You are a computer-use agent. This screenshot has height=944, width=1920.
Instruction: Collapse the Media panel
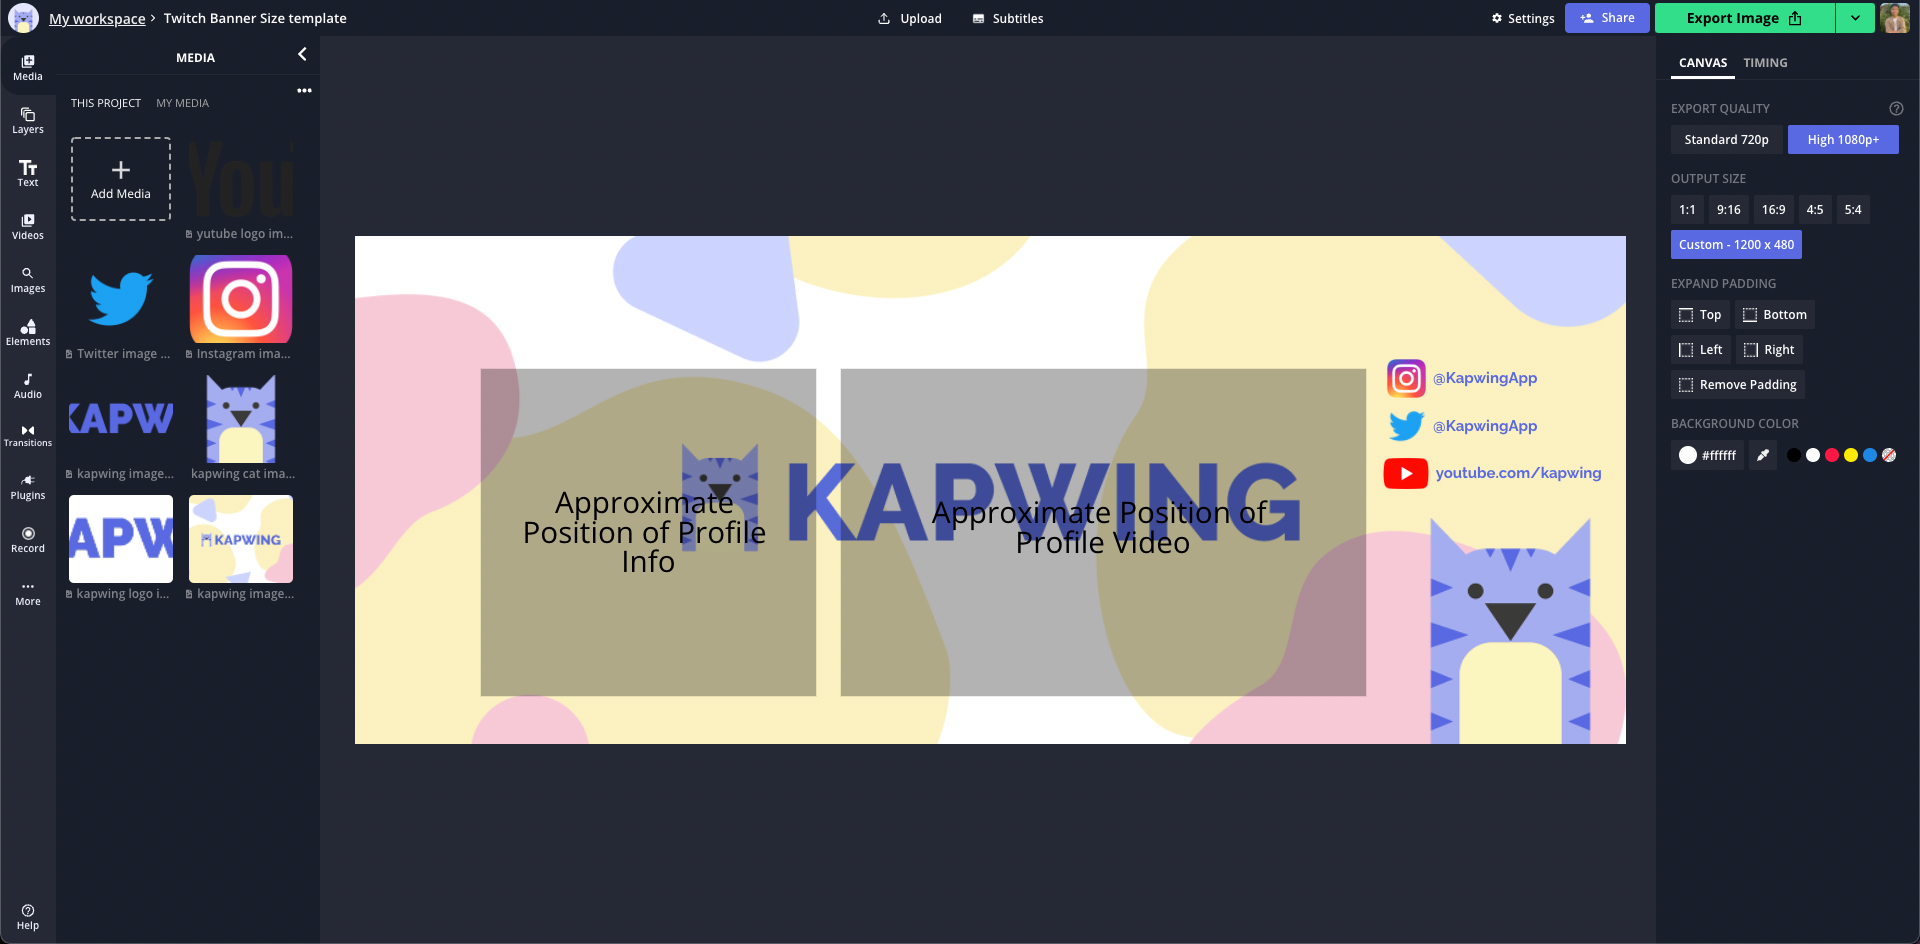click(x=302, y=55)
